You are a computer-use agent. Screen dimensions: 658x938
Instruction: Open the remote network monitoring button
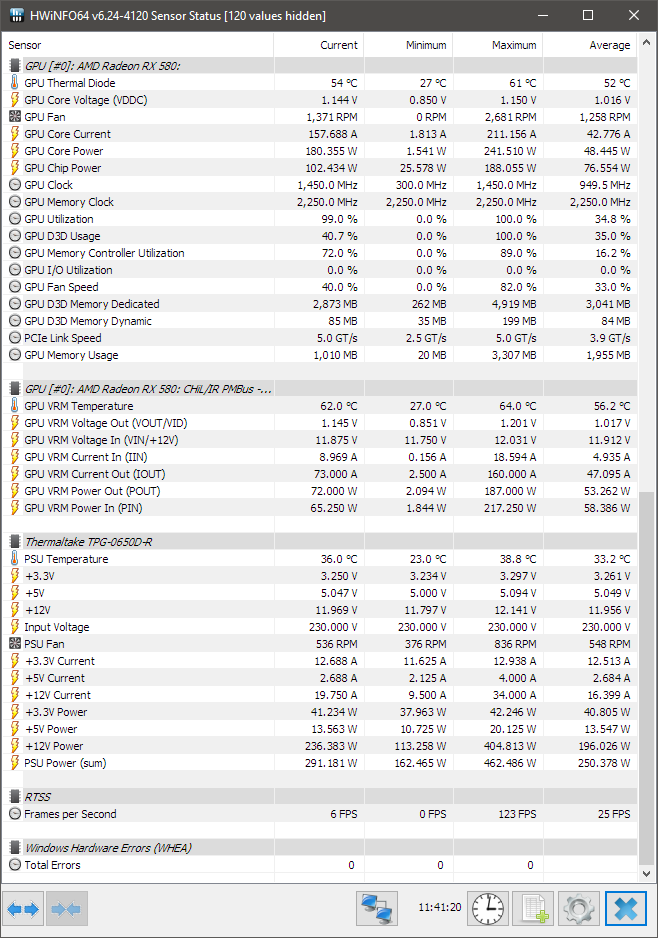click(x=377, y=909)
